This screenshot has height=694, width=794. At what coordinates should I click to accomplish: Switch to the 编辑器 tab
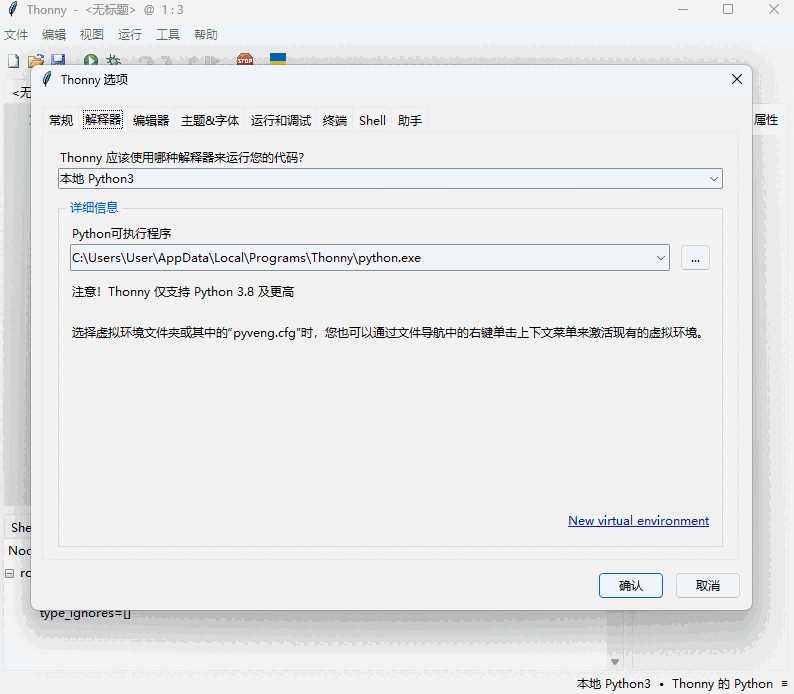(x=151, y=120)
